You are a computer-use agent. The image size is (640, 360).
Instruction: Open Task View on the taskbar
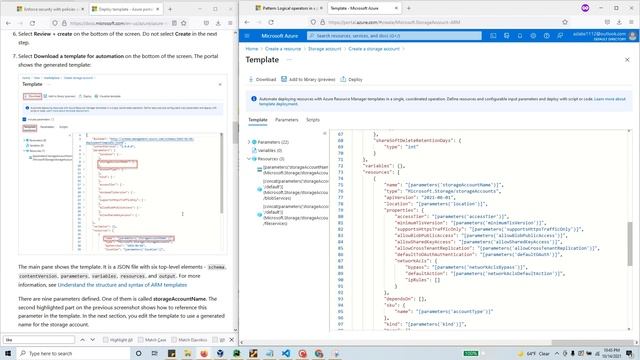[154, 353]
